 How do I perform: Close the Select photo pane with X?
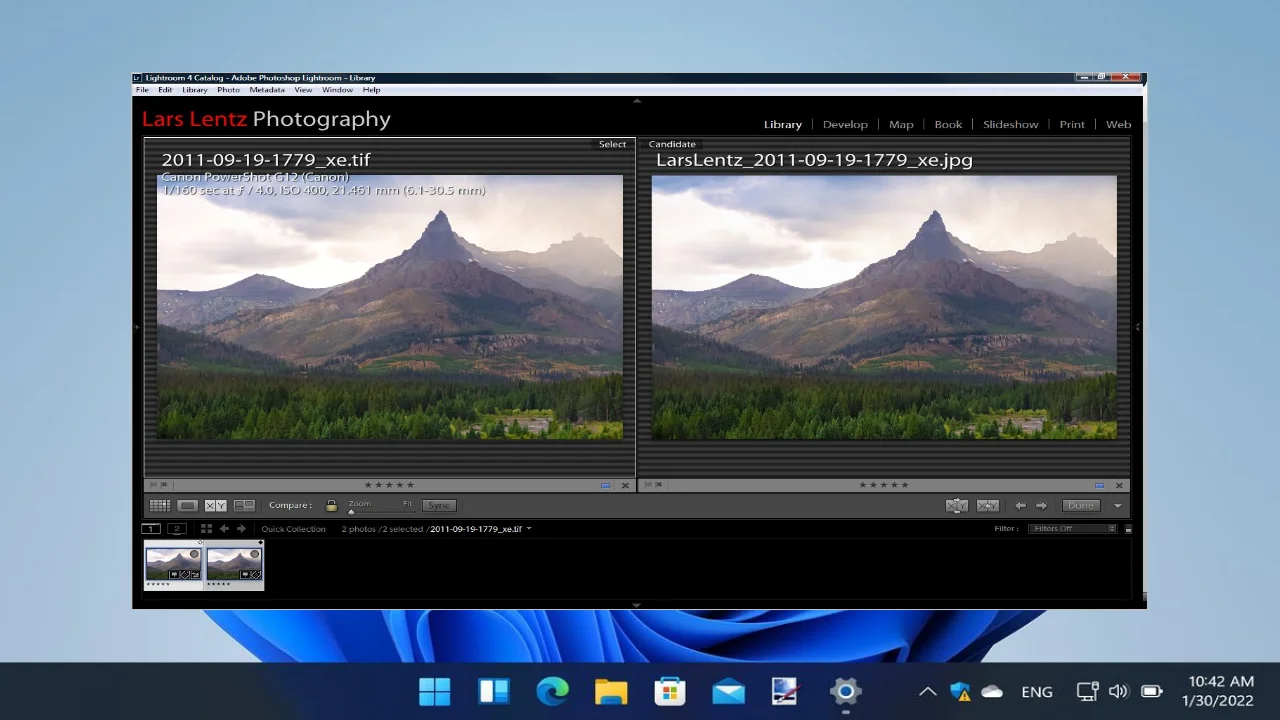pos(625,485)
